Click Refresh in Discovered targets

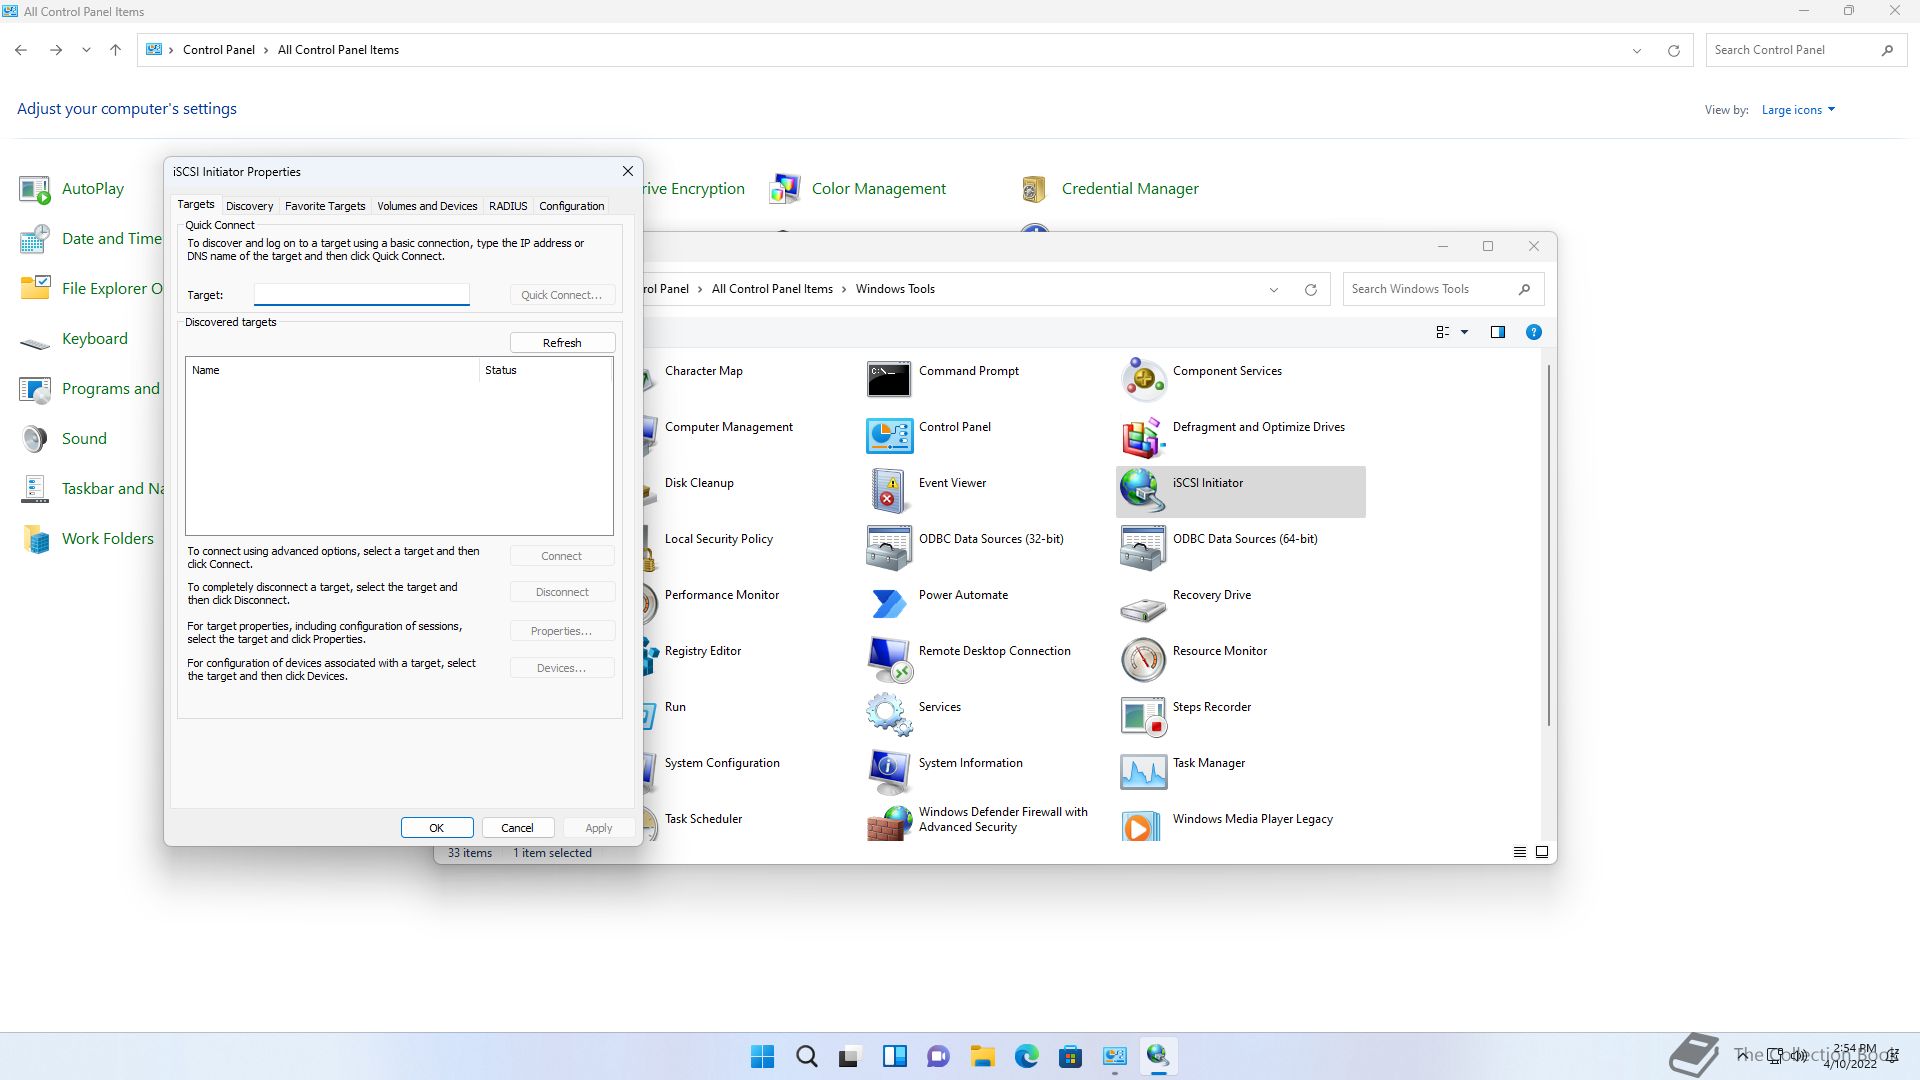(x=562, y=343)
